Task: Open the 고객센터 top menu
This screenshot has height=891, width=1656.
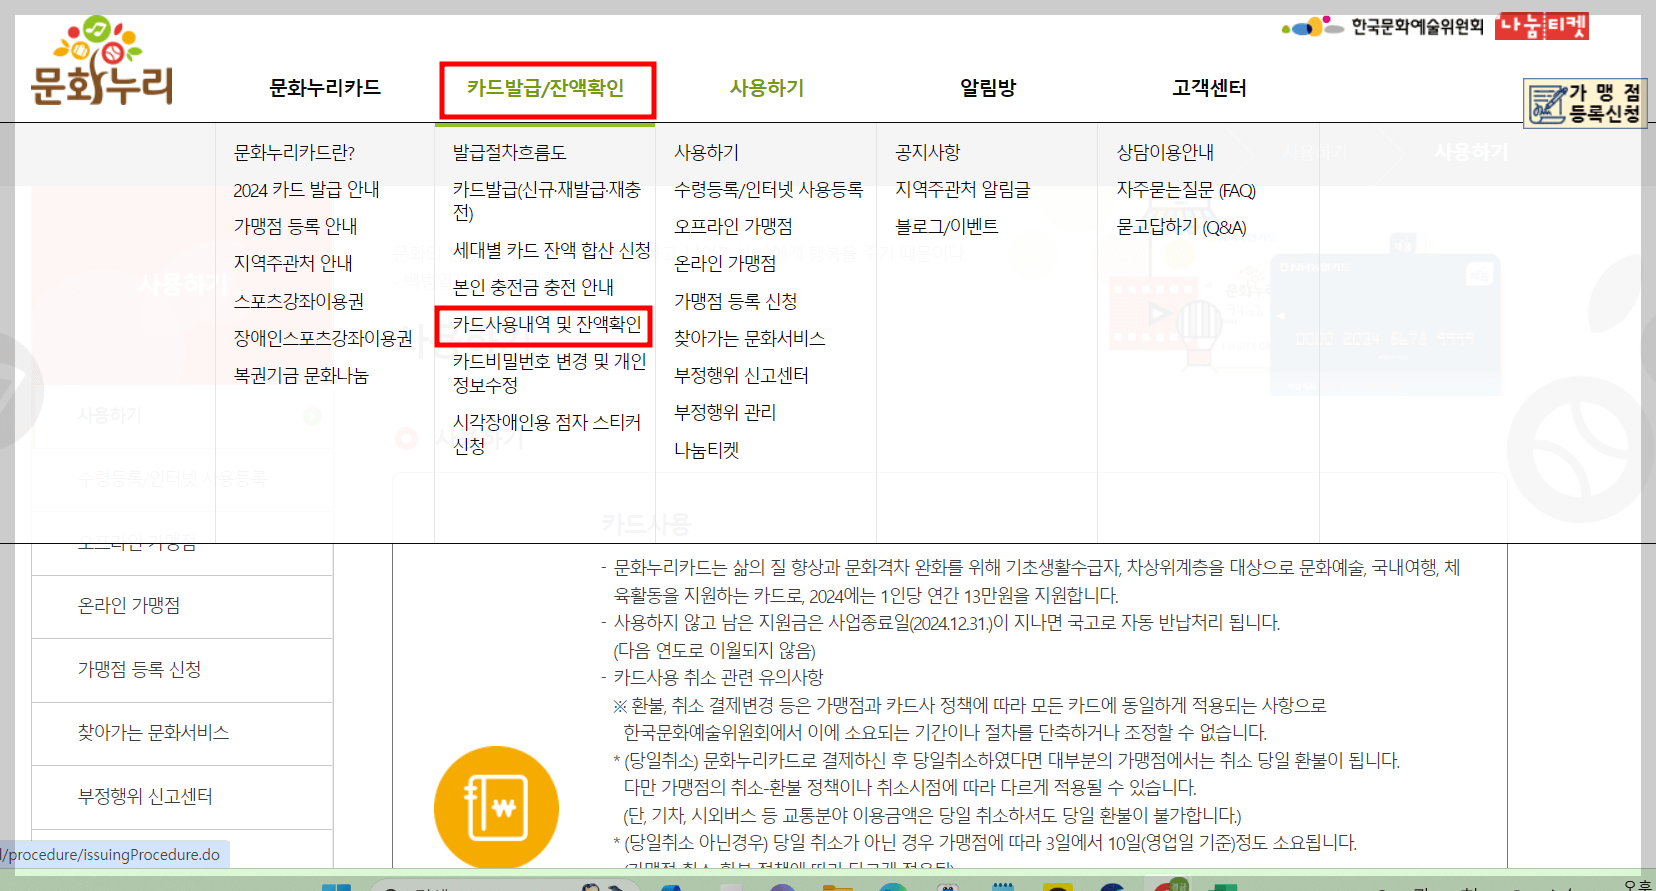Action: pyautogui.click(x=1209, y=88)
